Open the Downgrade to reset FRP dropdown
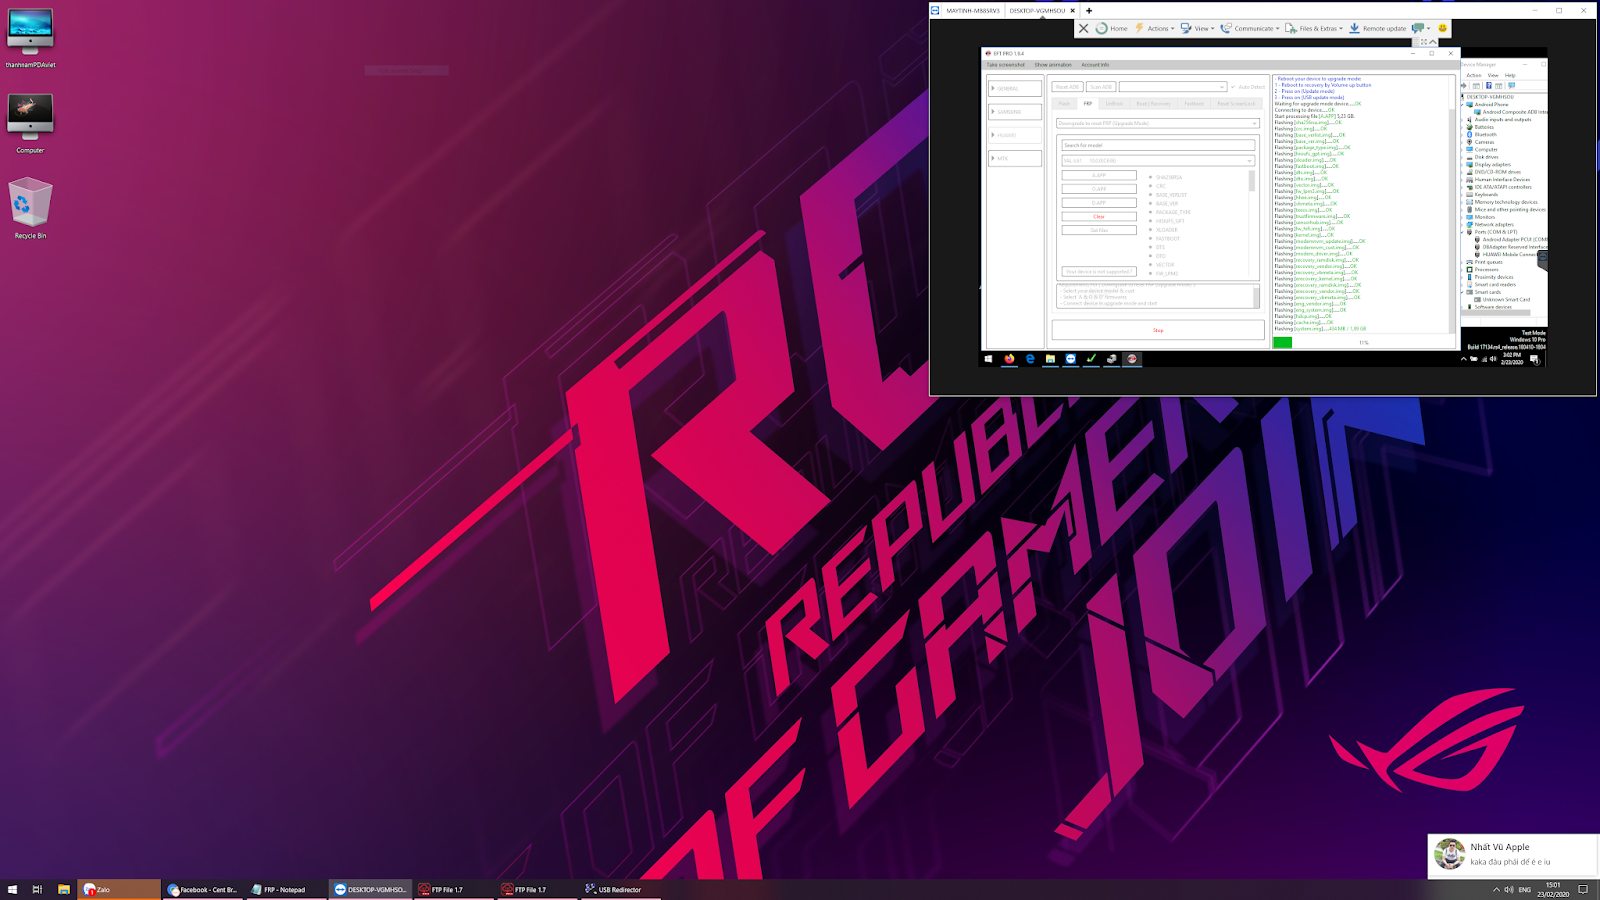 [x=1158, y=123]
